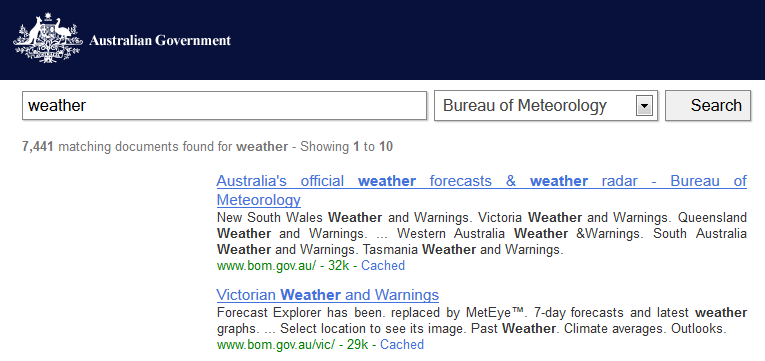Click the "29k" file size text

point(358,344)
